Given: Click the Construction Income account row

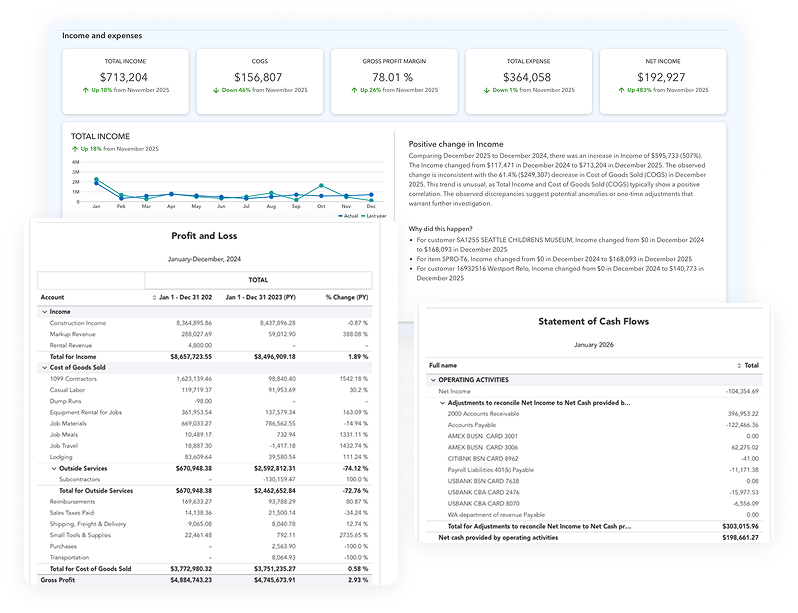Looking at the screenshot, I should click(78, 323).
